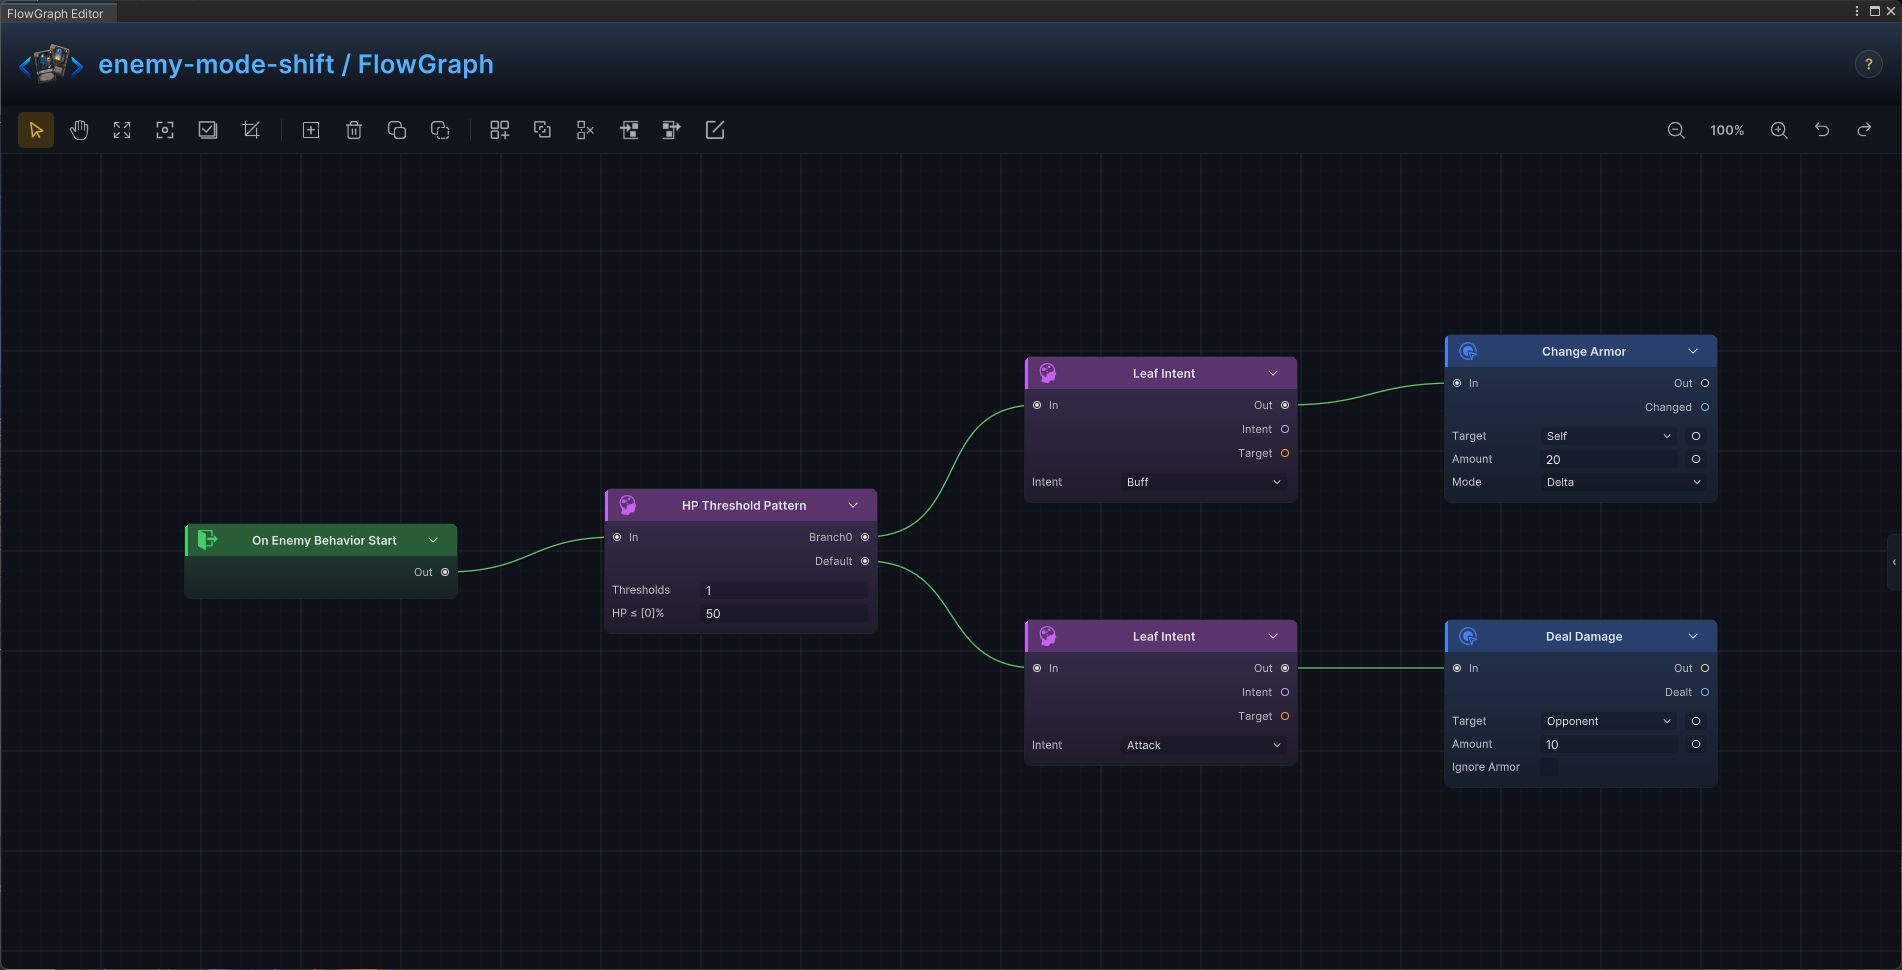Click the remove-group squares X icon
Screen dimensions: 1902x970
tap(586, 130)
